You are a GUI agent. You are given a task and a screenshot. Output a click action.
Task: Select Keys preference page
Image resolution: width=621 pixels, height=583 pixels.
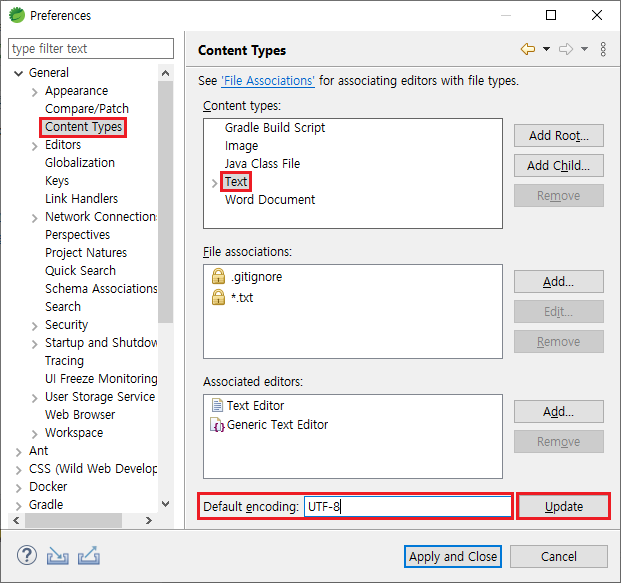point(57,181)
